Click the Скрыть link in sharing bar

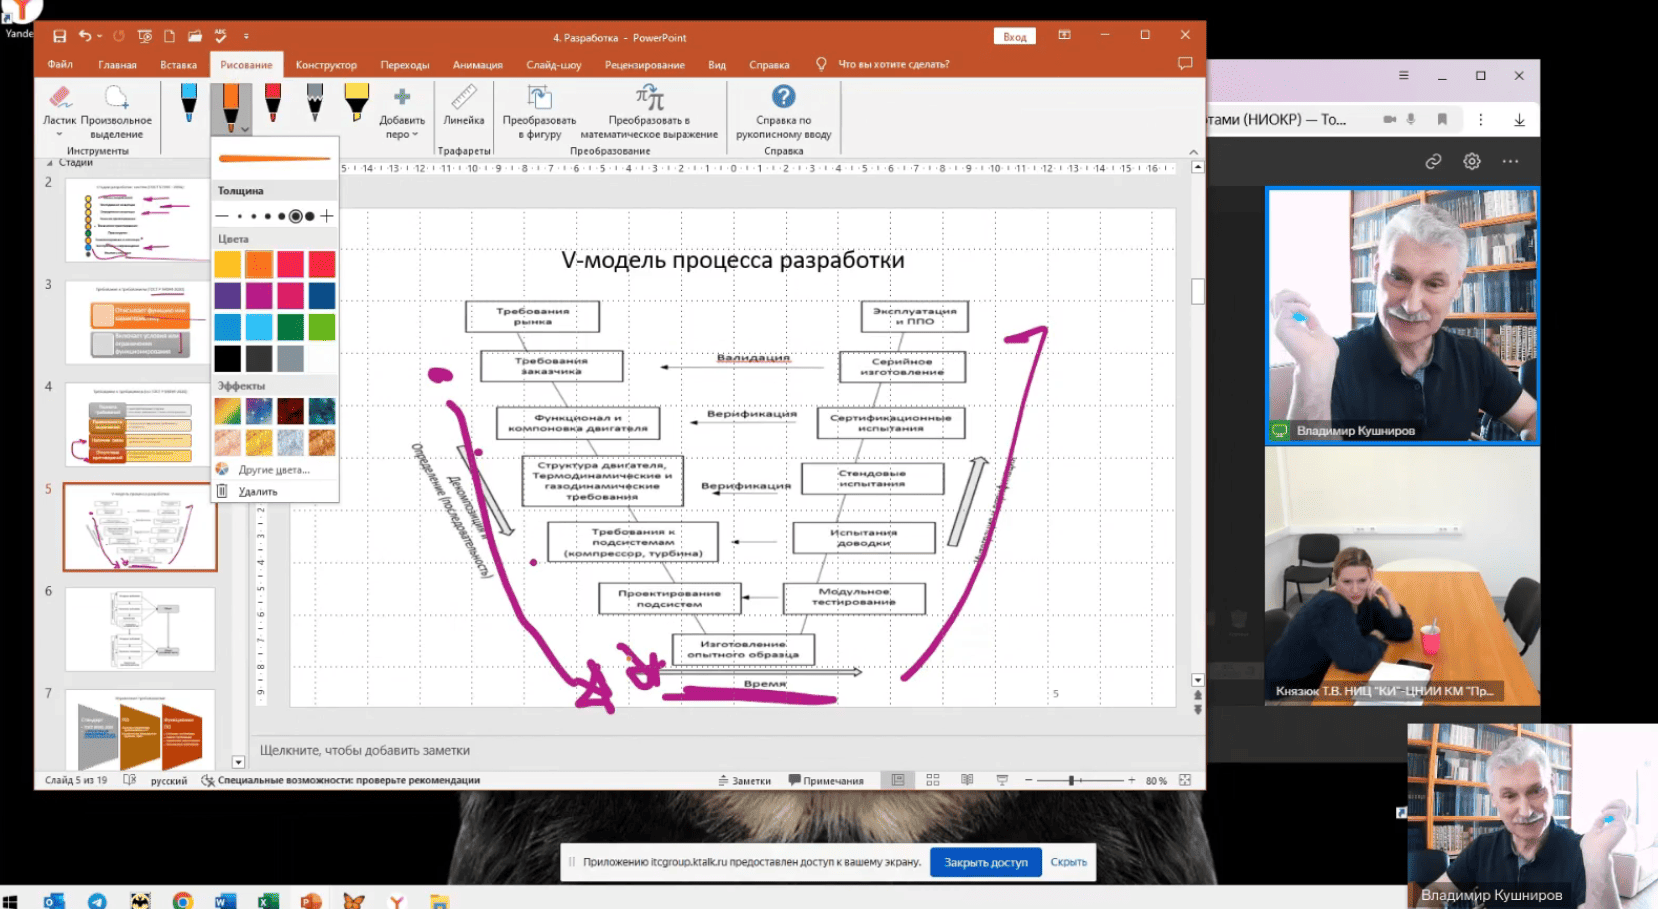[1068, 862]
